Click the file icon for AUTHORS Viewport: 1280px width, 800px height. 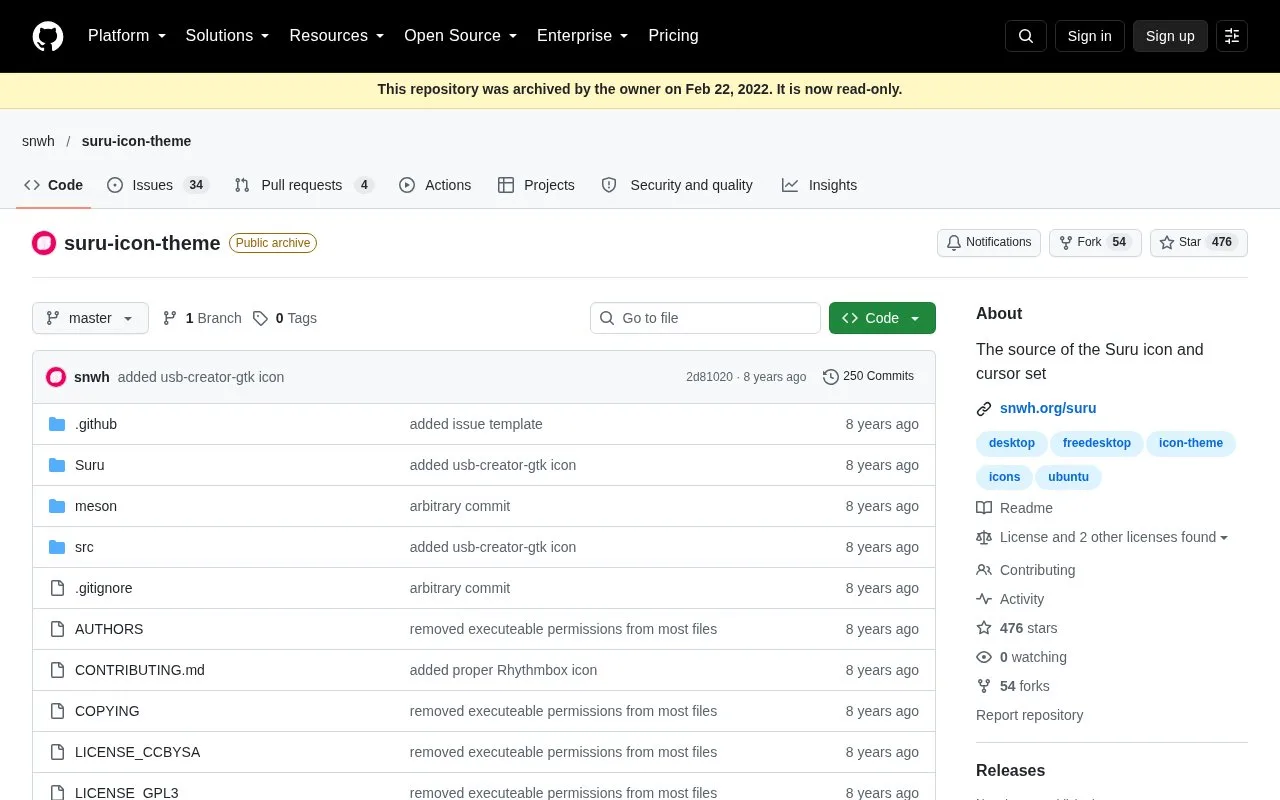57,629
